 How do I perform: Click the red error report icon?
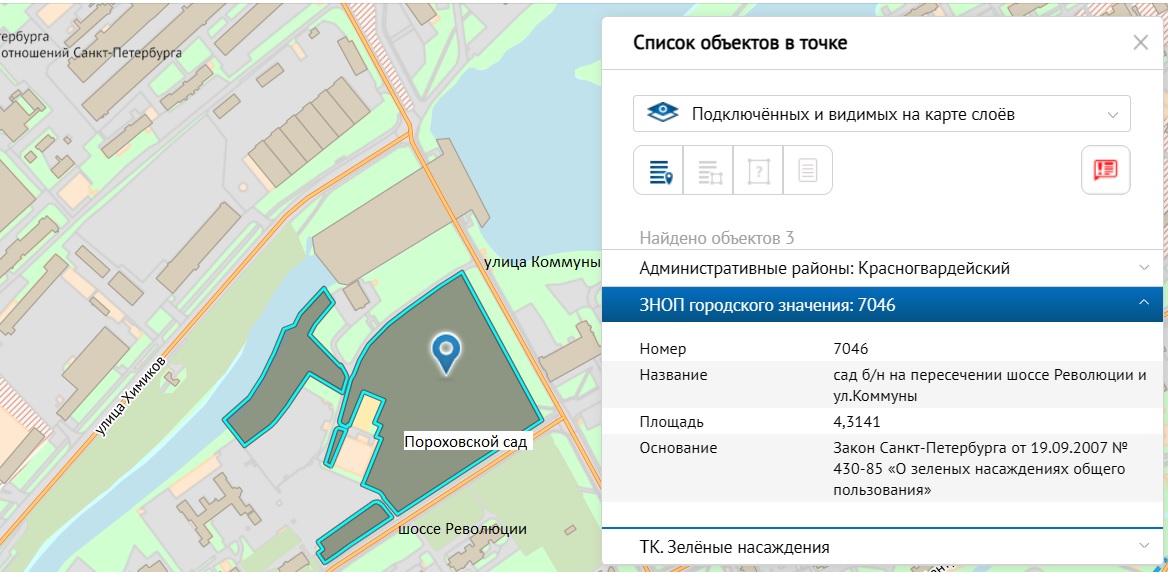[x=1105, y=170]
